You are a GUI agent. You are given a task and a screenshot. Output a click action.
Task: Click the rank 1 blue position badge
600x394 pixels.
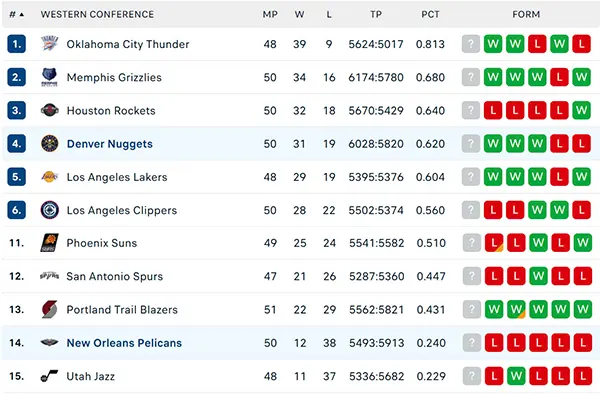(x=16, y=44)
